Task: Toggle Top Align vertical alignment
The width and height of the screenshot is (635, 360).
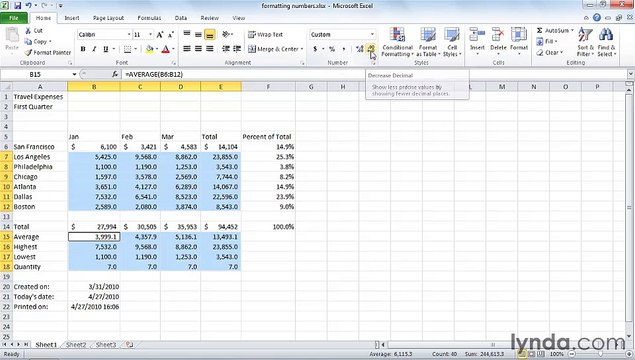Action: (x=187, y=34)
